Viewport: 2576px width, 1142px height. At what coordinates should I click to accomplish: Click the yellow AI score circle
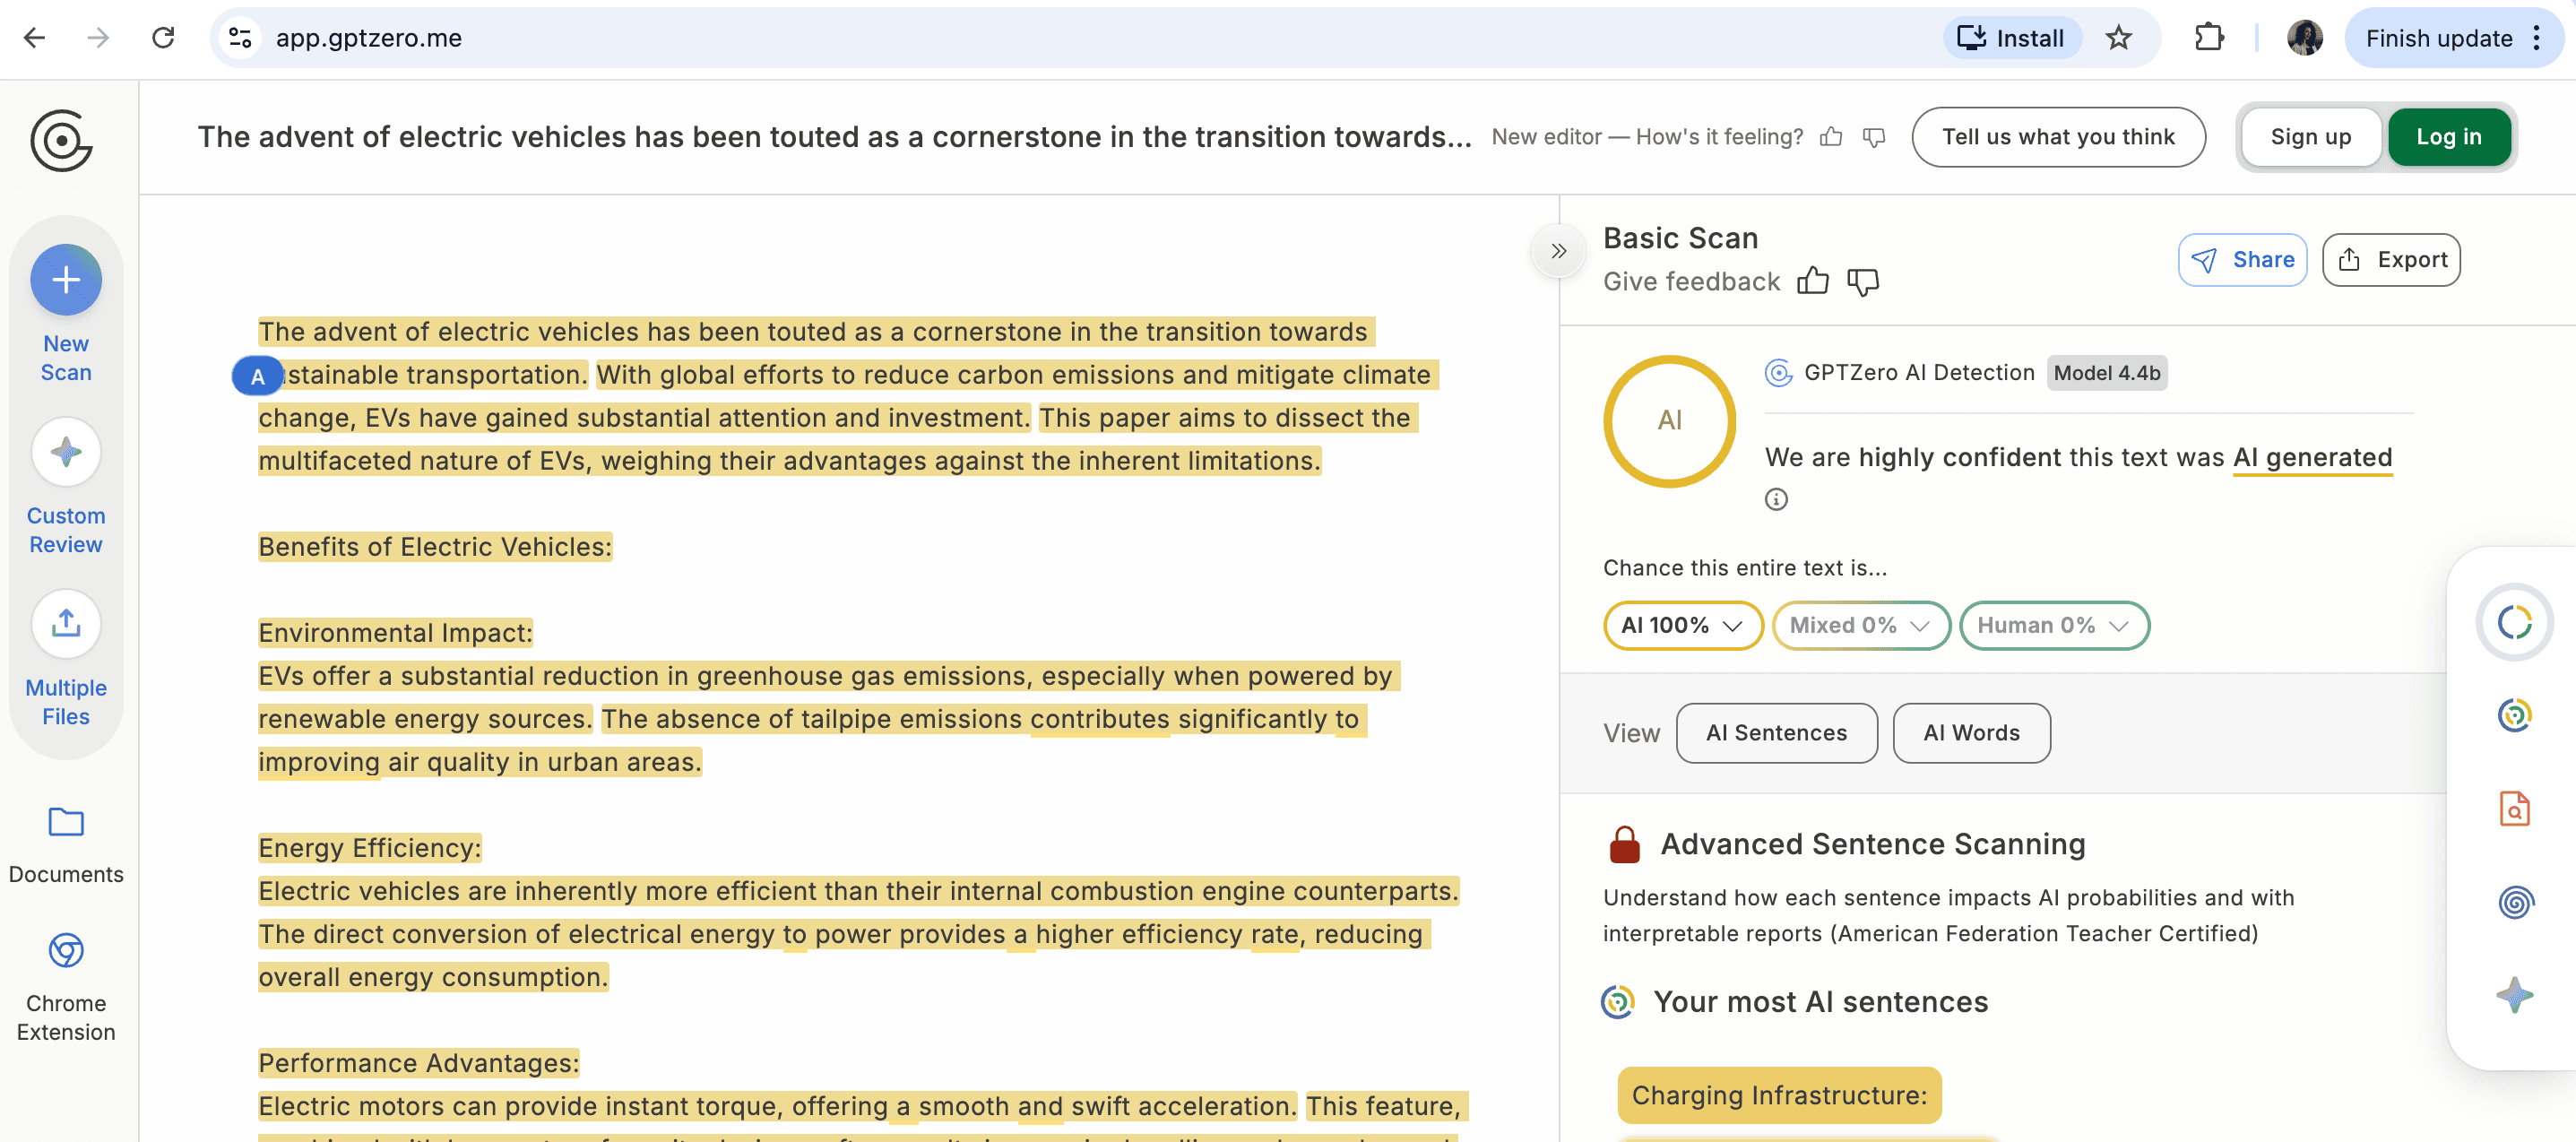coord(1669,421)
